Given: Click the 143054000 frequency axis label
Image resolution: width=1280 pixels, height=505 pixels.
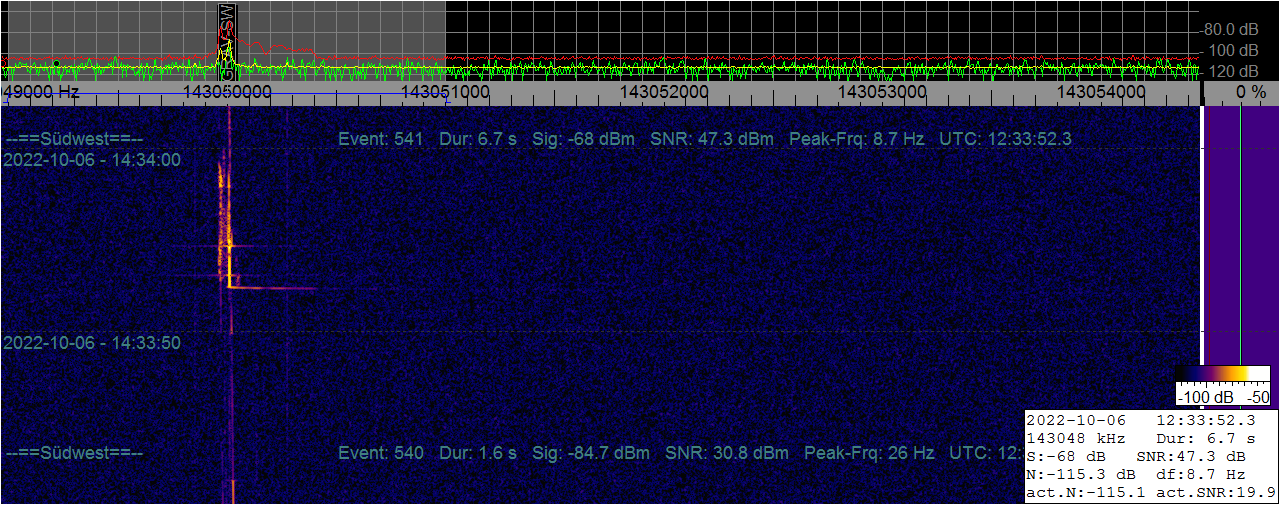Looking at the screenshot, I should pos(1101,91).
